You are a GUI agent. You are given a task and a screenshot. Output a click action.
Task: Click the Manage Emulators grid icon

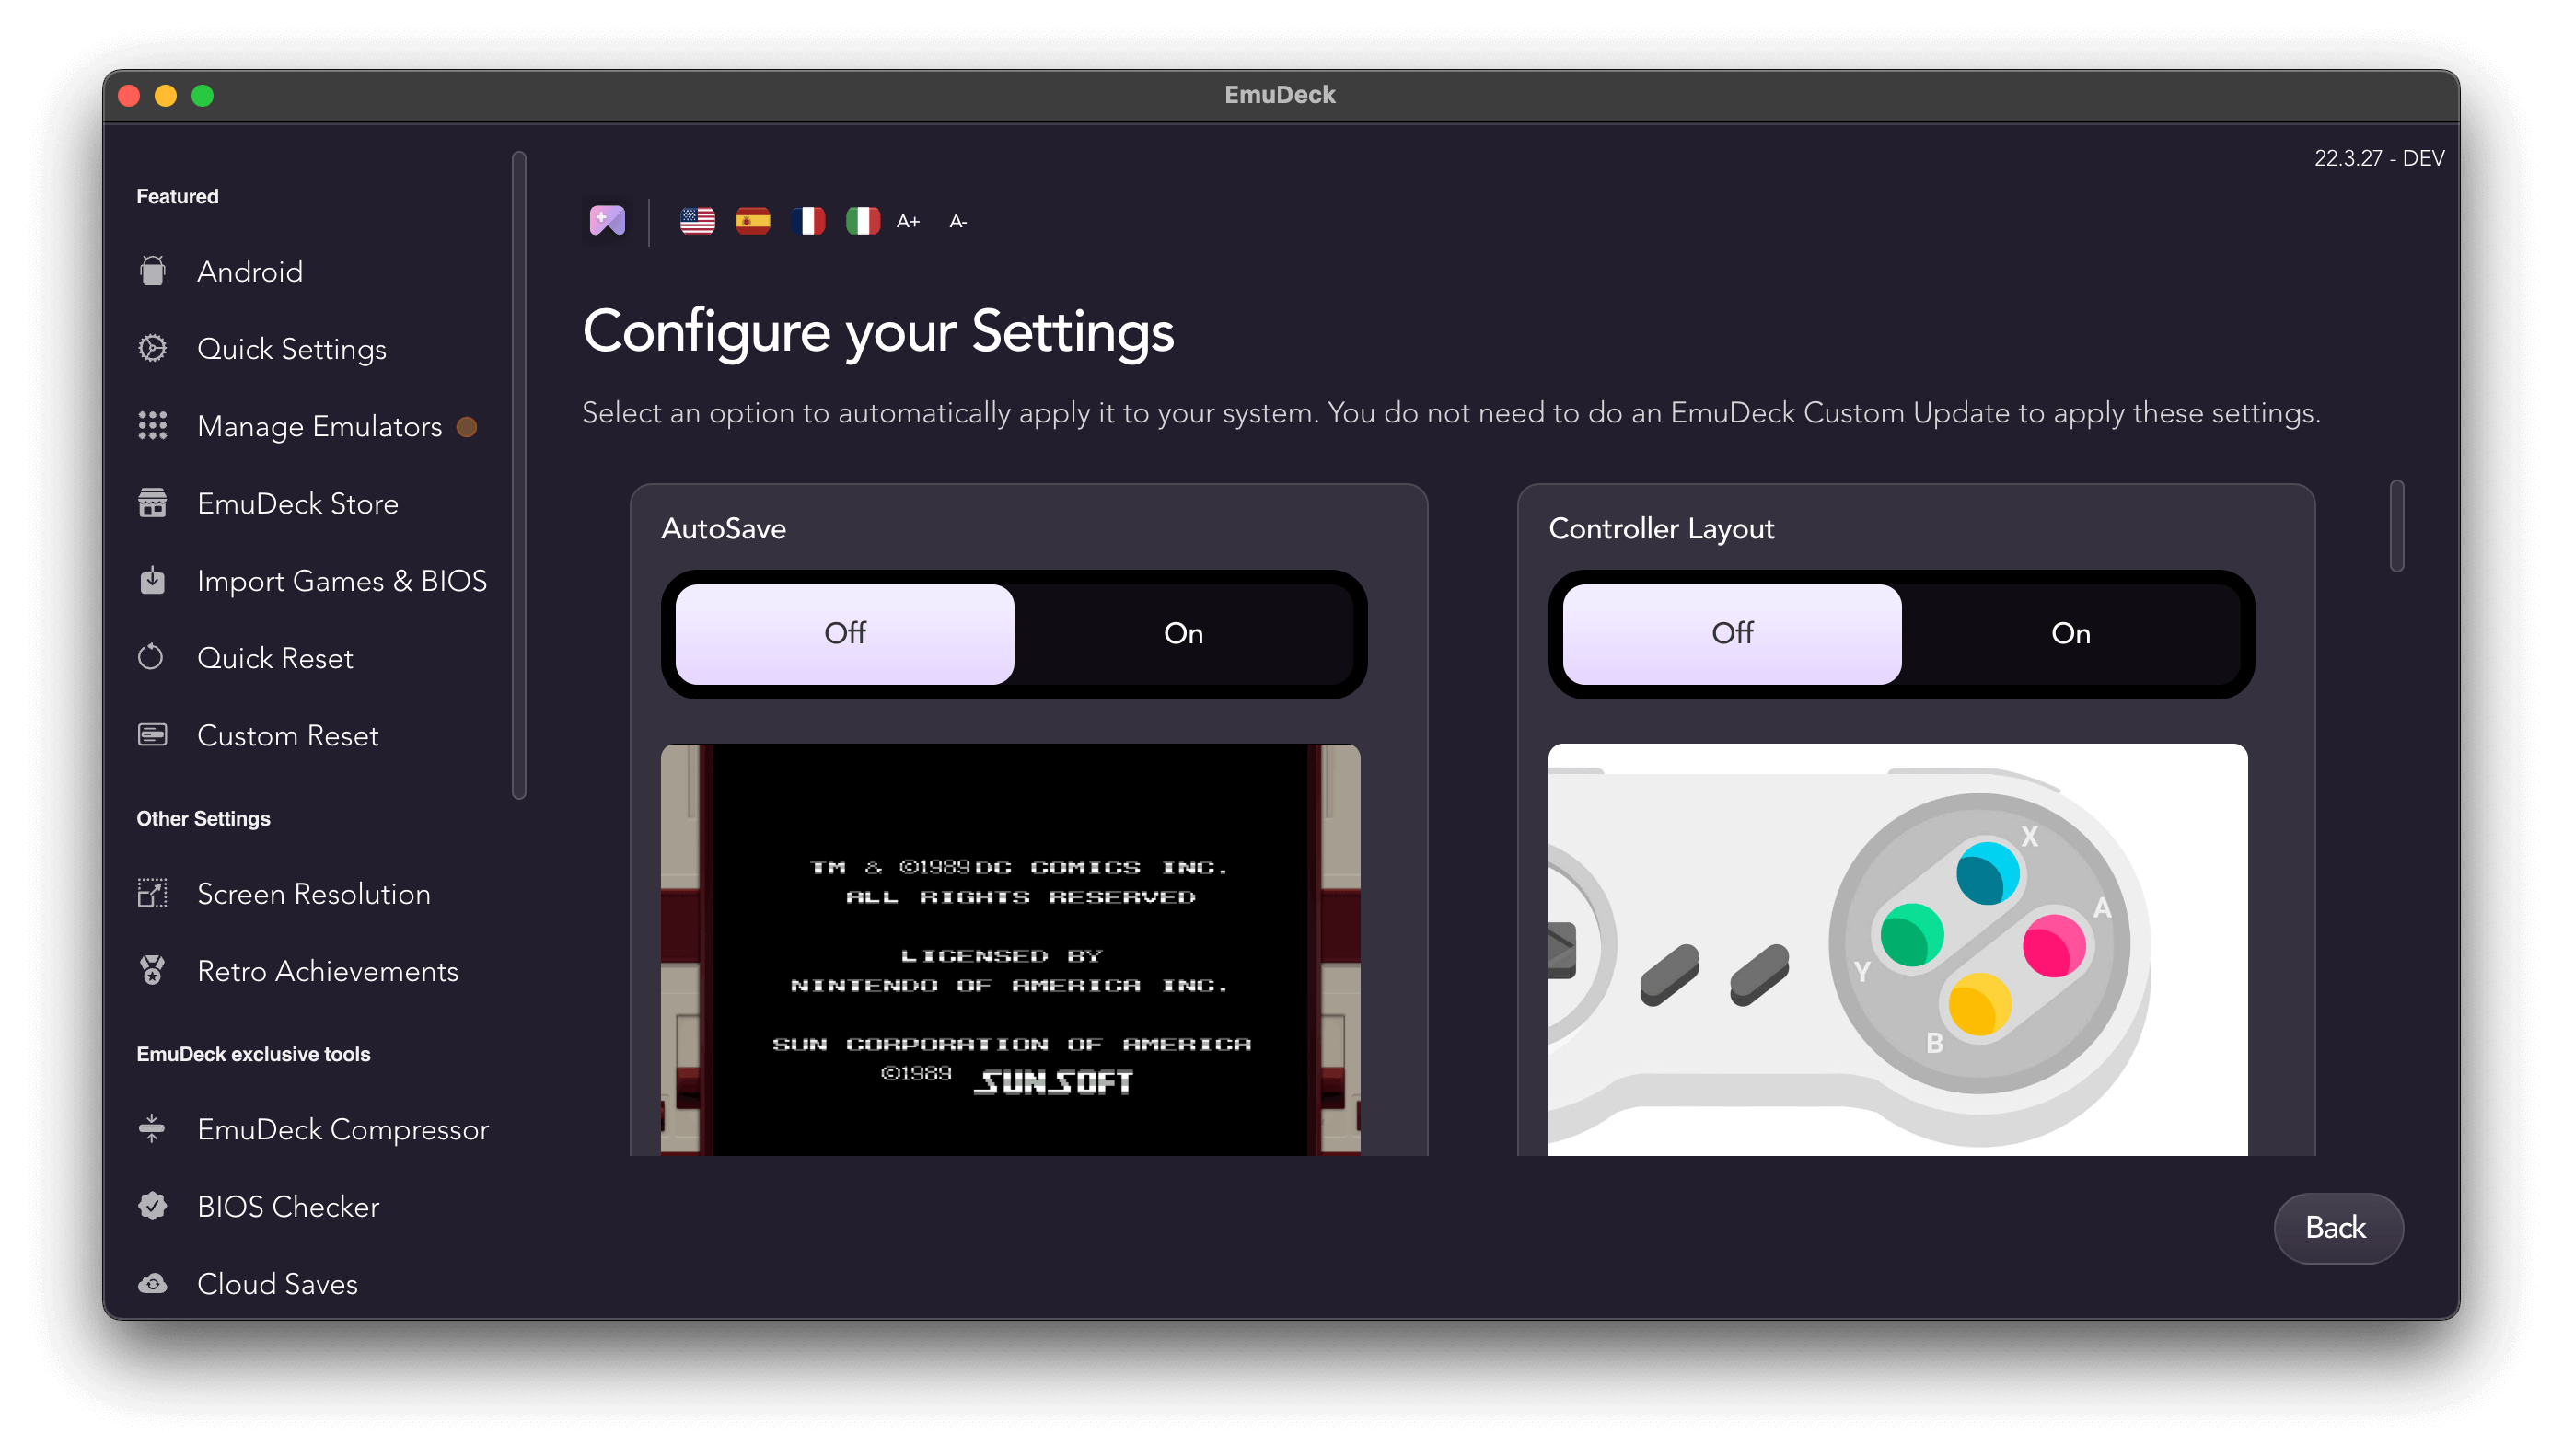(x=152, y=426)
